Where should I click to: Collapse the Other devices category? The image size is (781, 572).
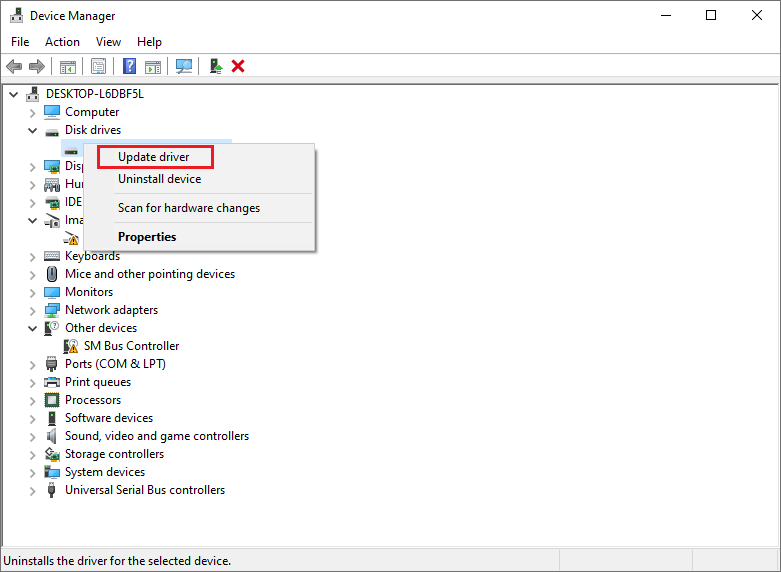point(32,328)
